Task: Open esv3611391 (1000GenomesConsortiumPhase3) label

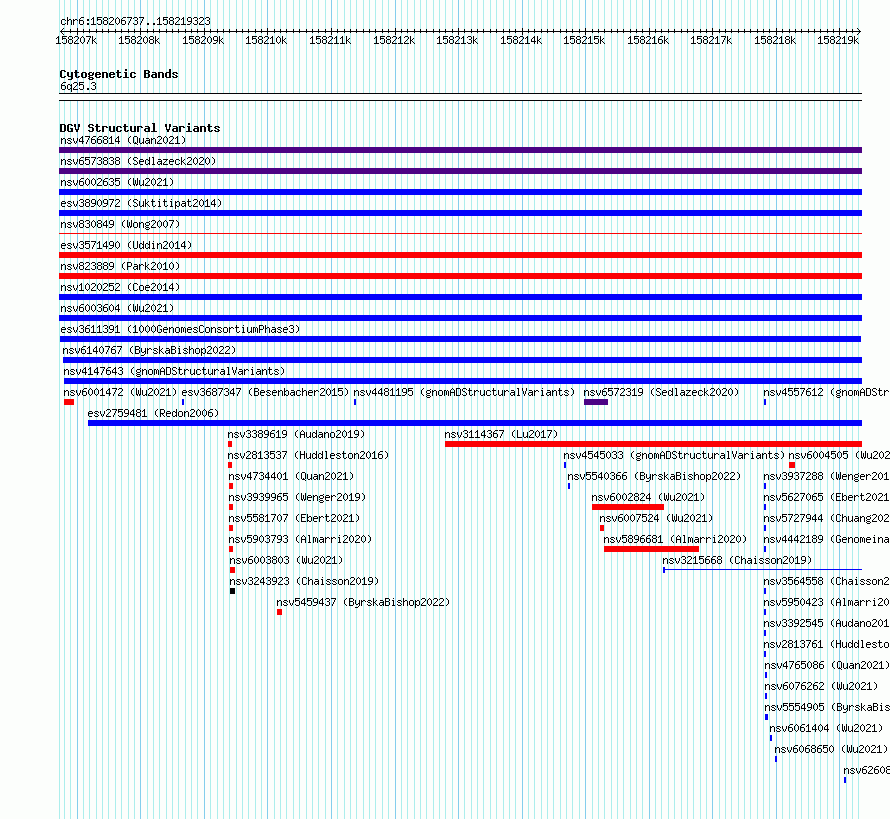Action: (180, 329)
